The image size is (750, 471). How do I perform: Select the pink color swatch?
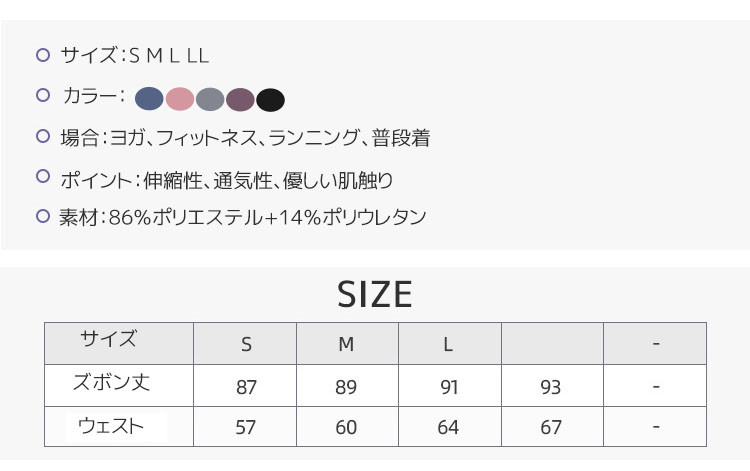(x=179, y=99)
